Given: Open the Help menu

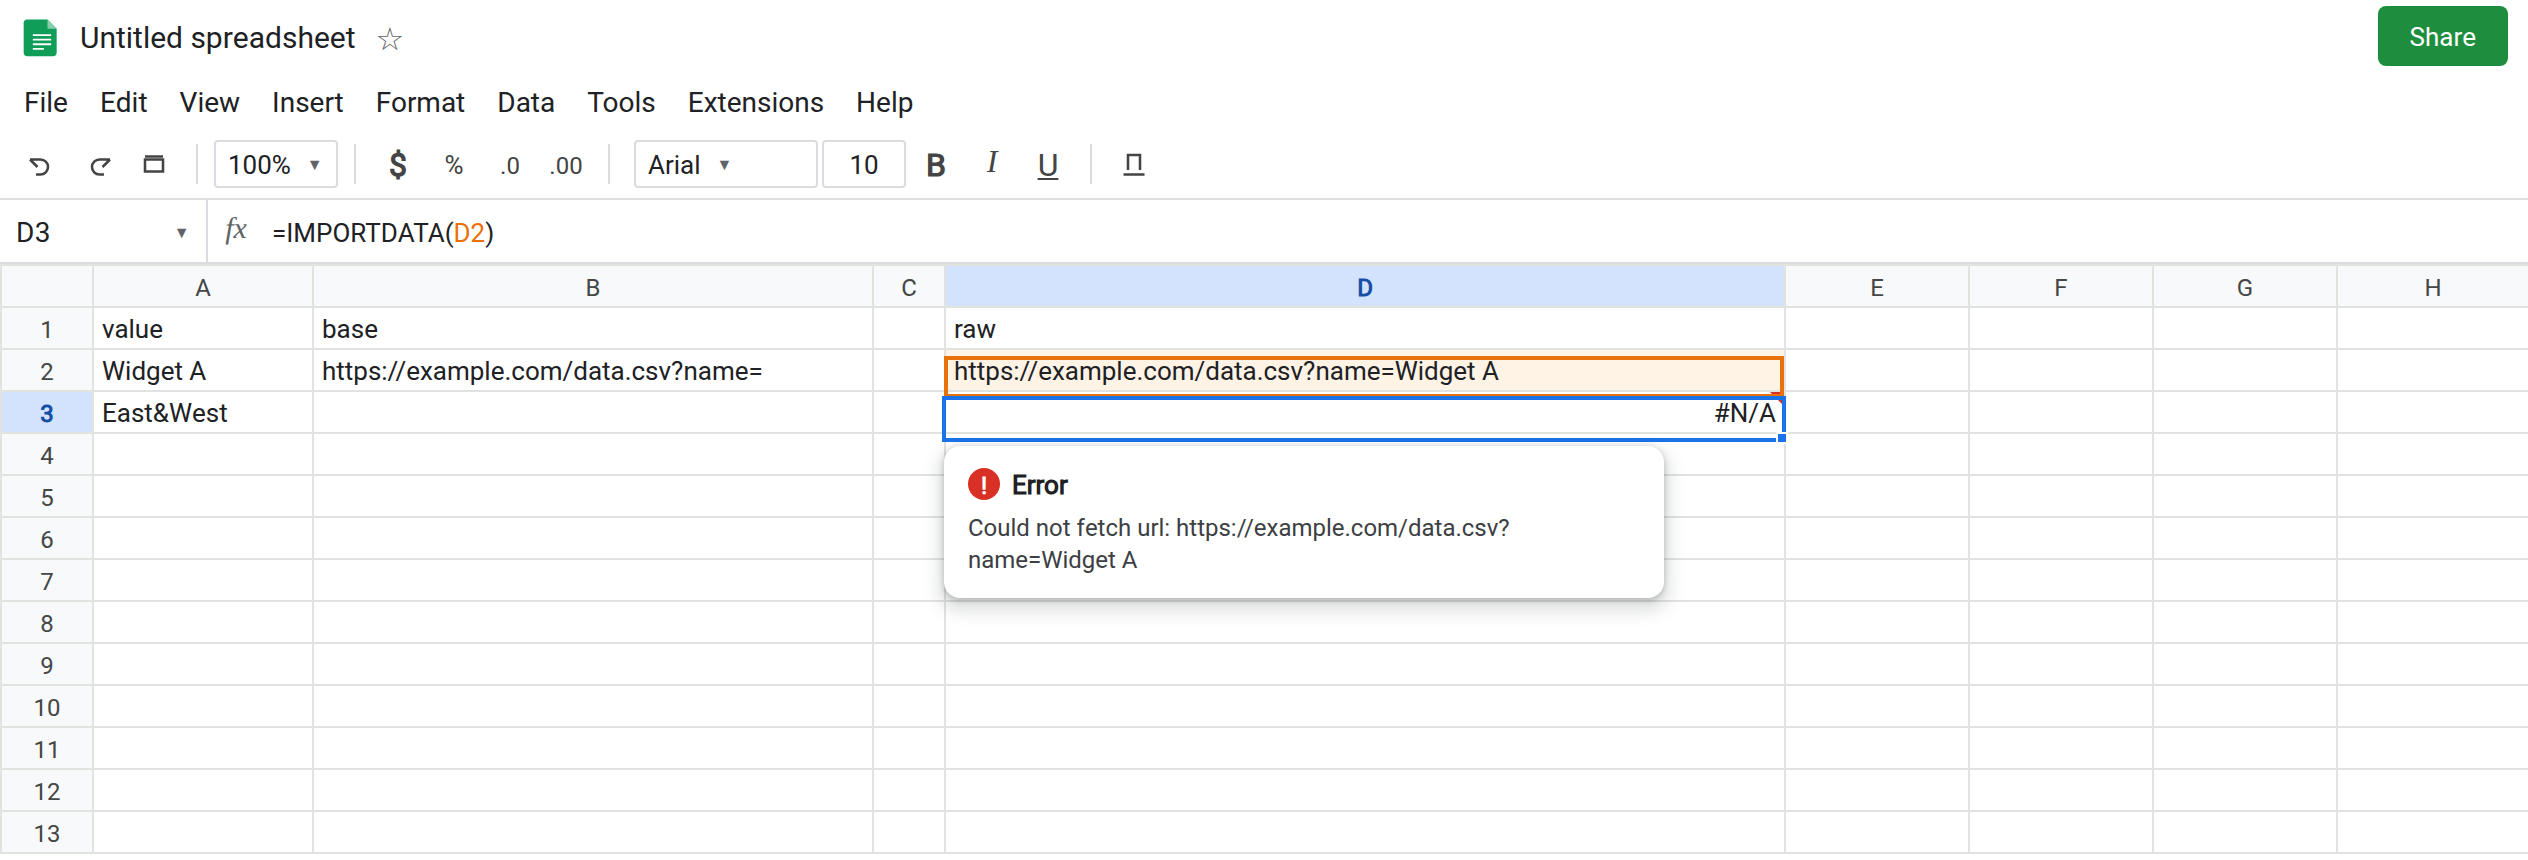Looking at the screenshot, I should [x=885, y=103].
